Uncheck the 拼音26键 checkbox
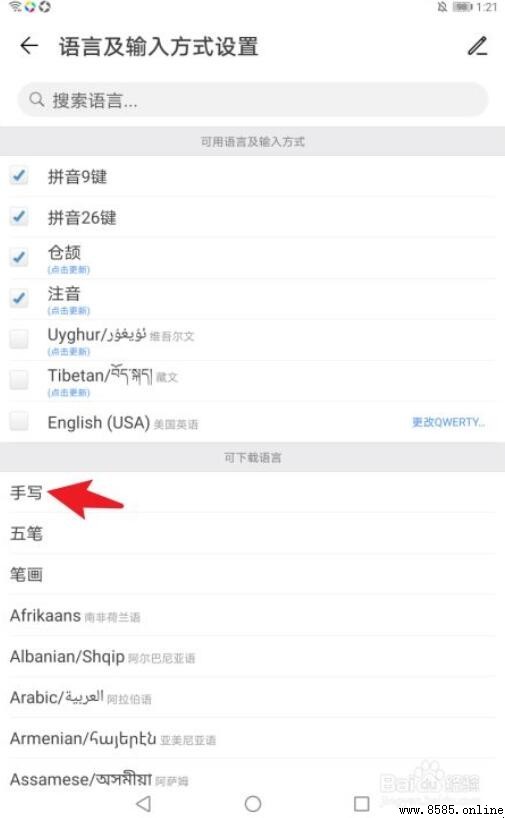The image size is (505, 818). (x=19, y=216)
